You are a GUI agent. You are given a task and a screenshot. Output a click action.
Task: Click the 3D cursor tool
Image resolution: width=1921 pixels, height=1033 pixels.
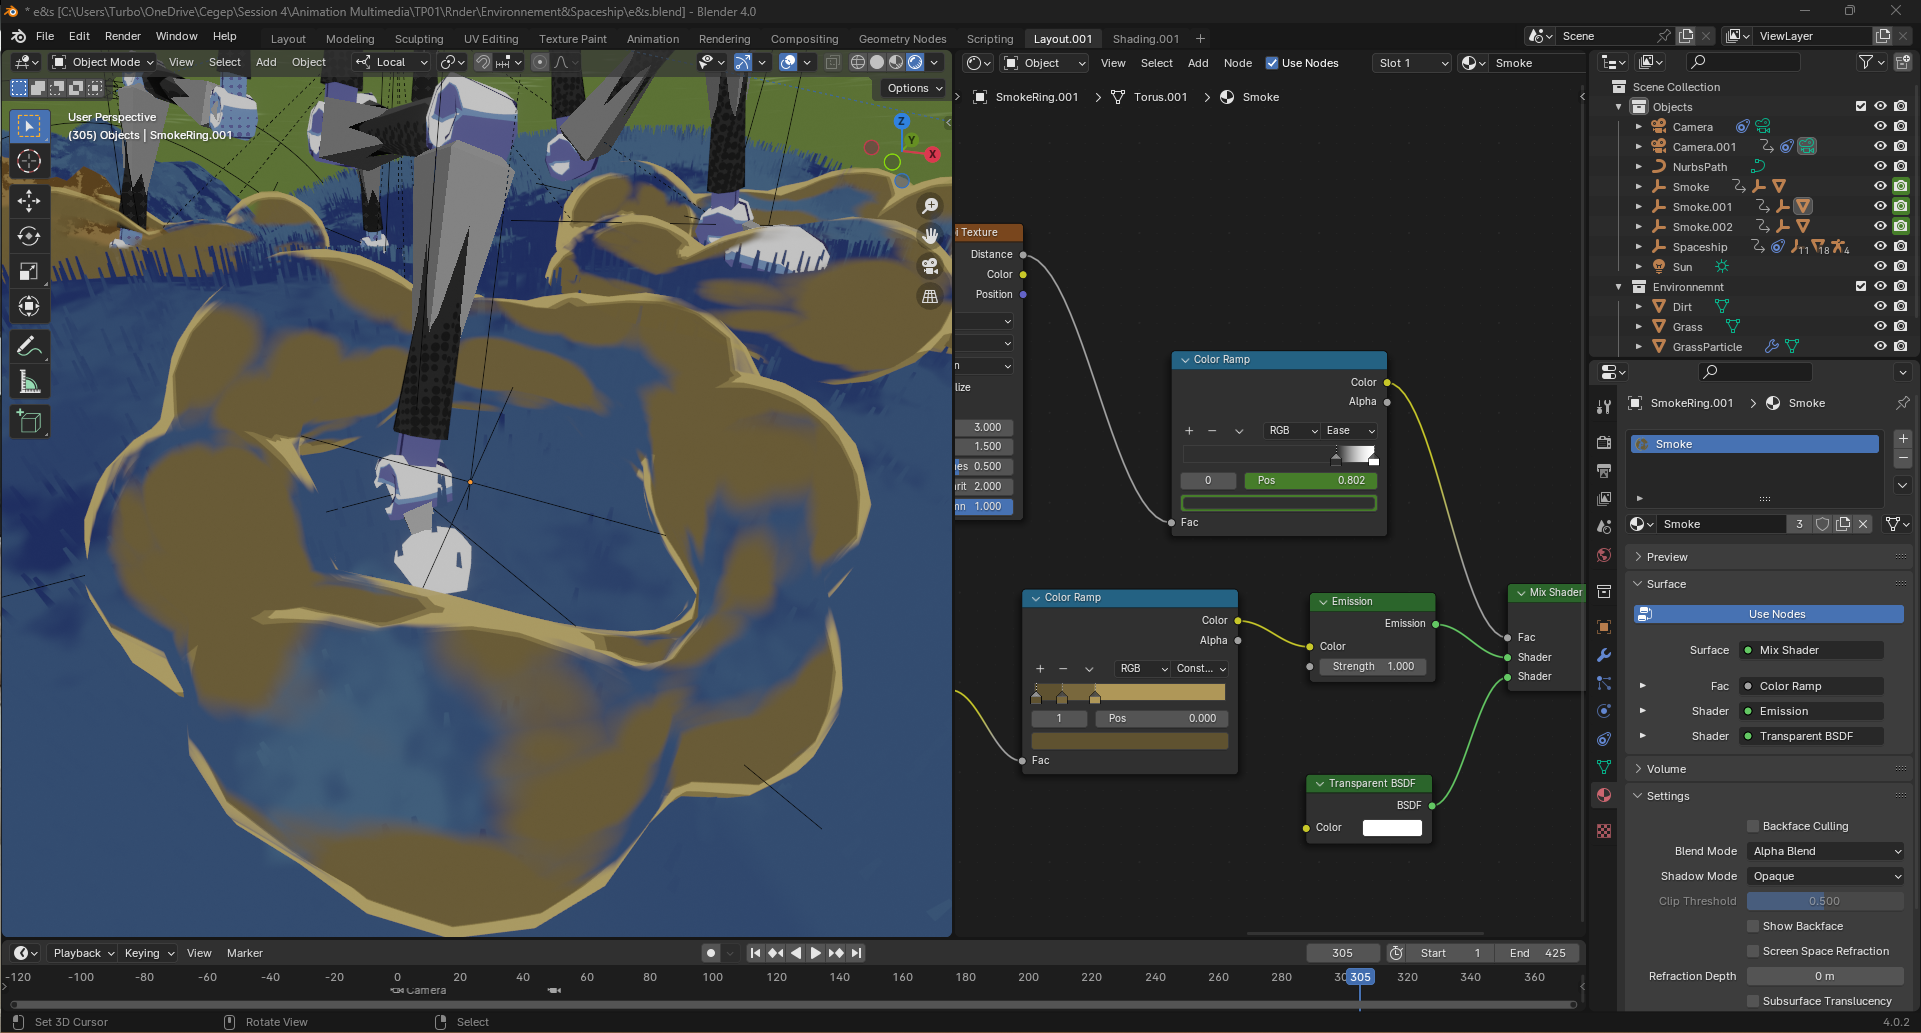pos(29,161)
